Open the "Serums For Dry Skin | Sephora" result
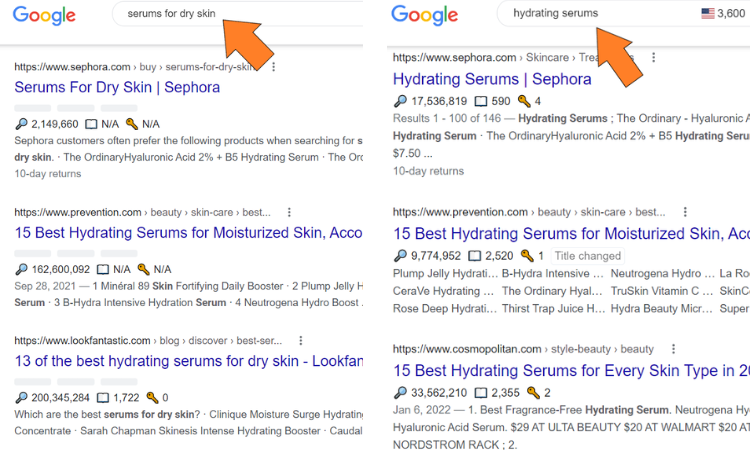 117,87
